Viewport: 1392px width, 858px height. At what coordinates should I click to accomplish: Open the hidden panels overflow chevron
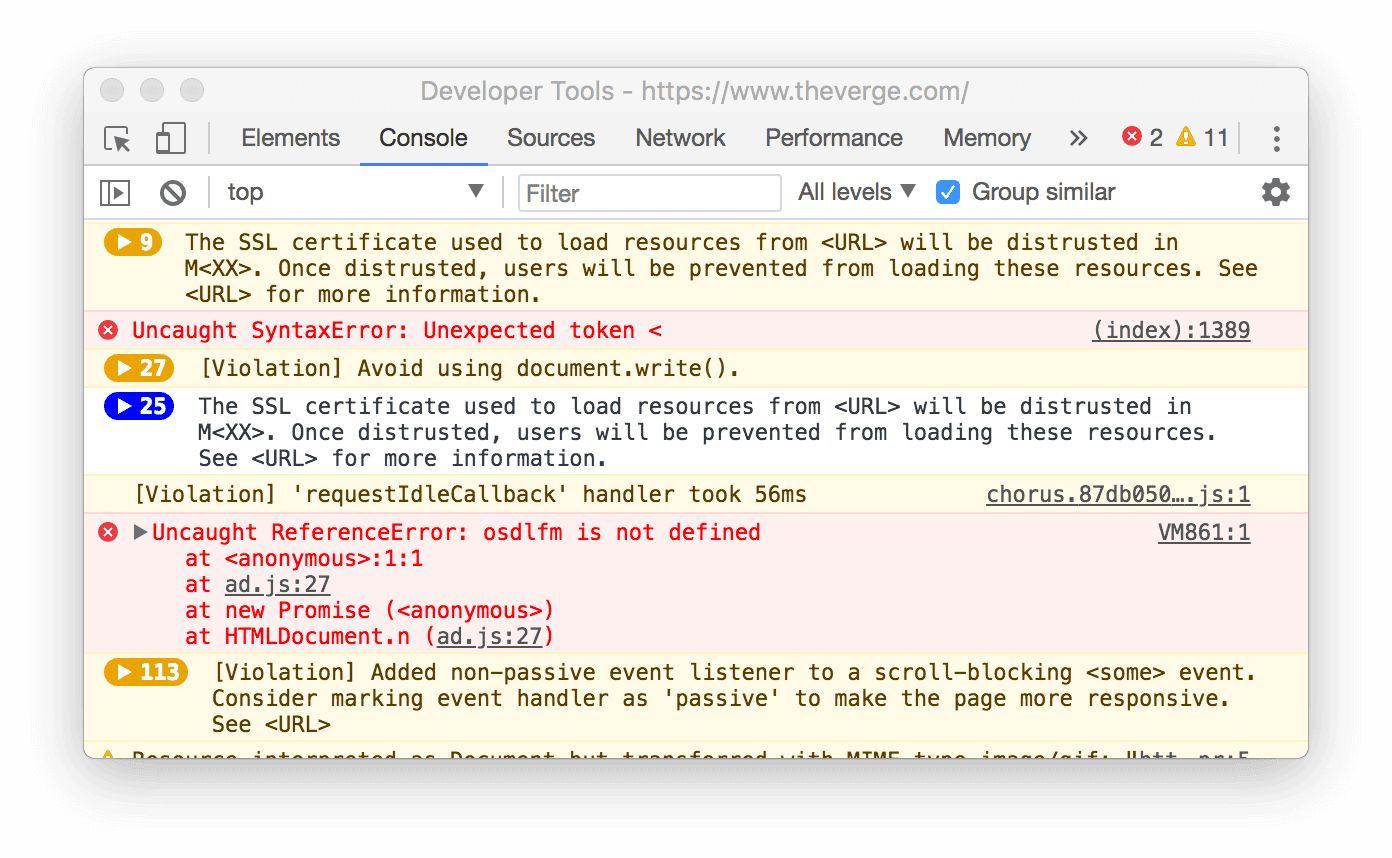1078,139
